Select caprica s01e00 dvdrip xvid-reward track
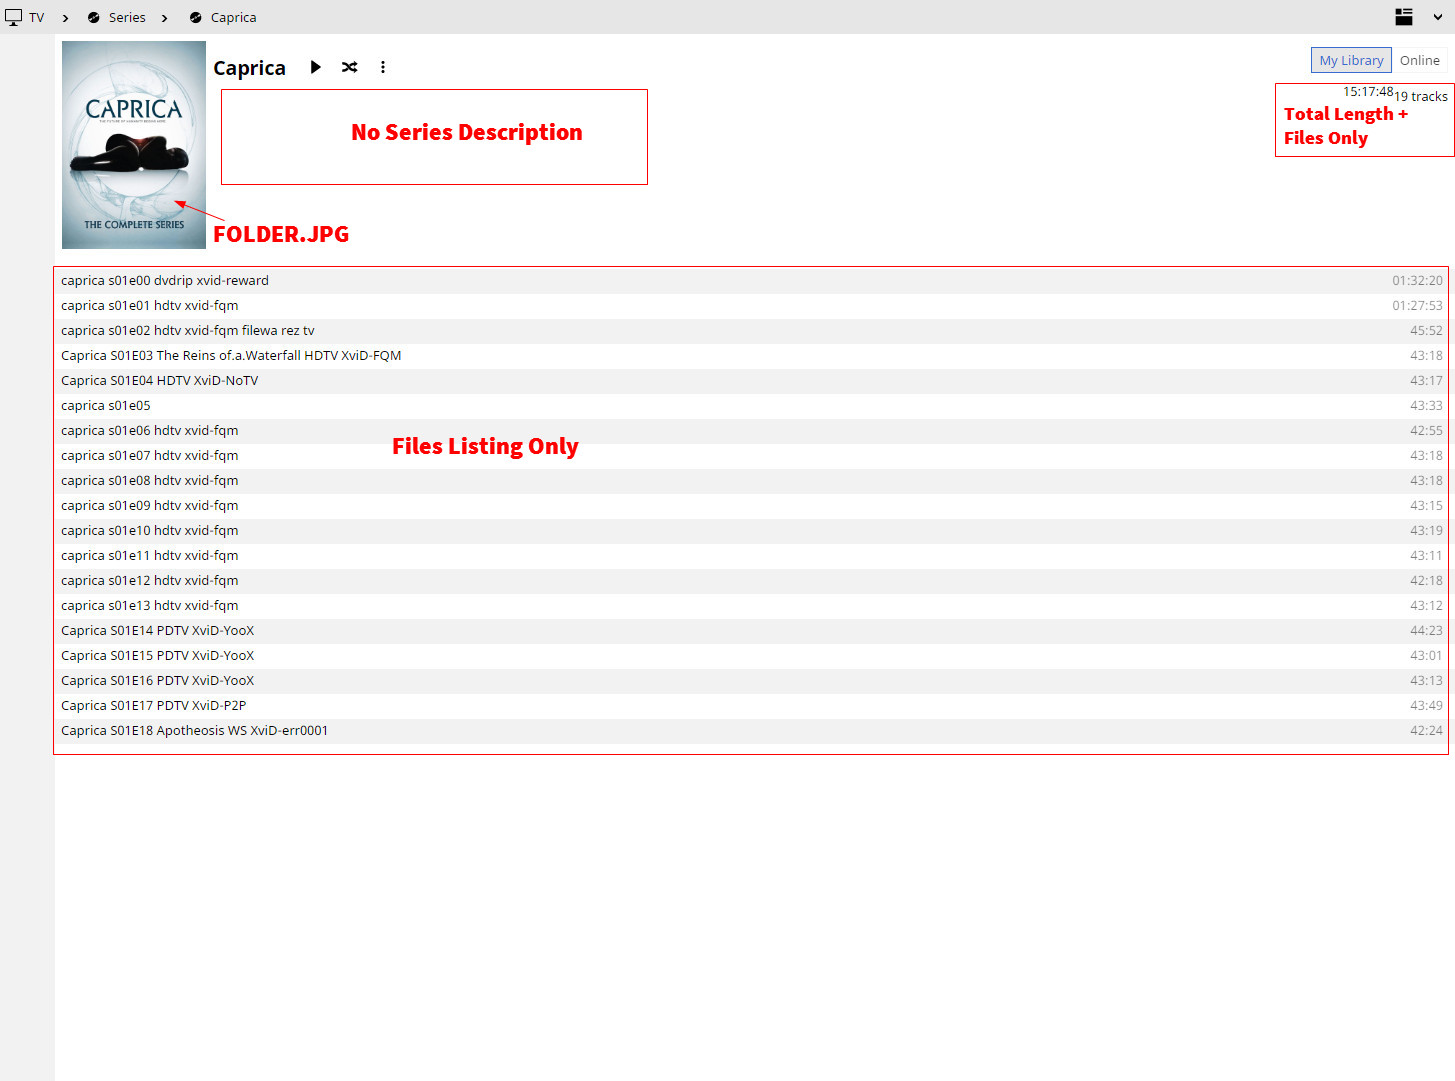Viewport: 1455px width, 1081px height. click(x=165, y=281)
